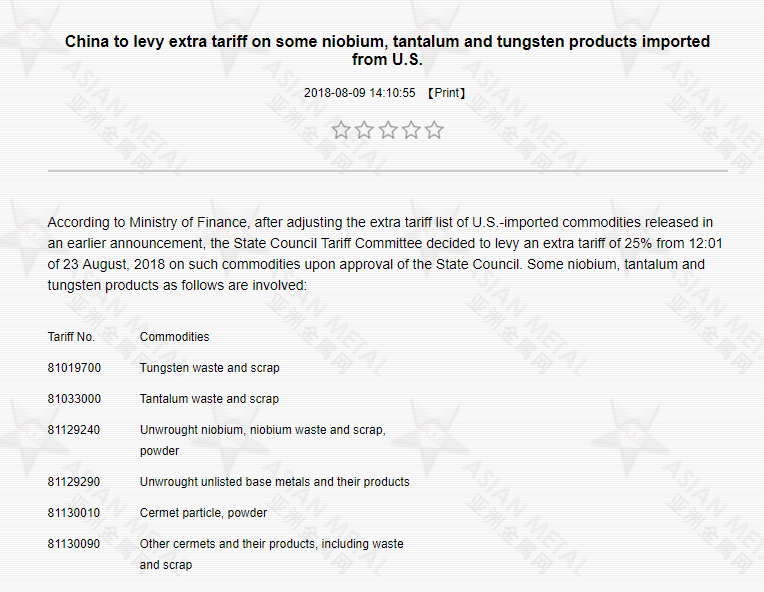Give a three-star rating
This screenshot has height=592, width=764.
coord(388,130)
